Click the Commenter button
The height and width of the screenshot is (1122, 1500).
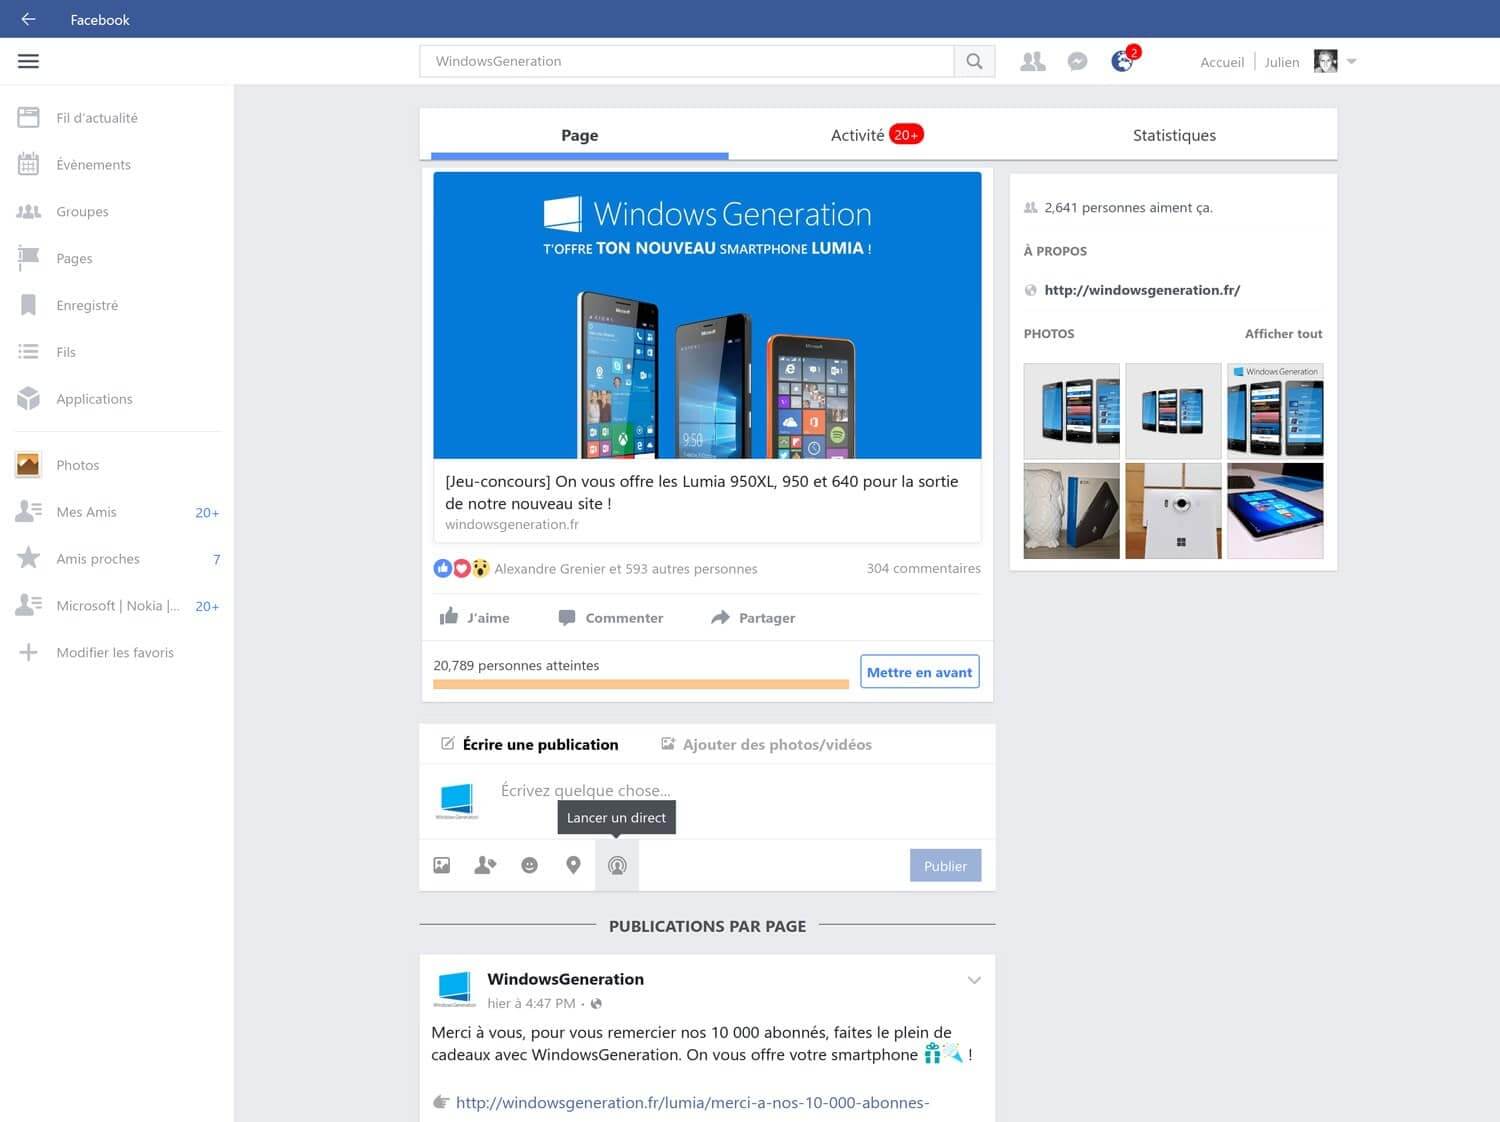(610, 618)
